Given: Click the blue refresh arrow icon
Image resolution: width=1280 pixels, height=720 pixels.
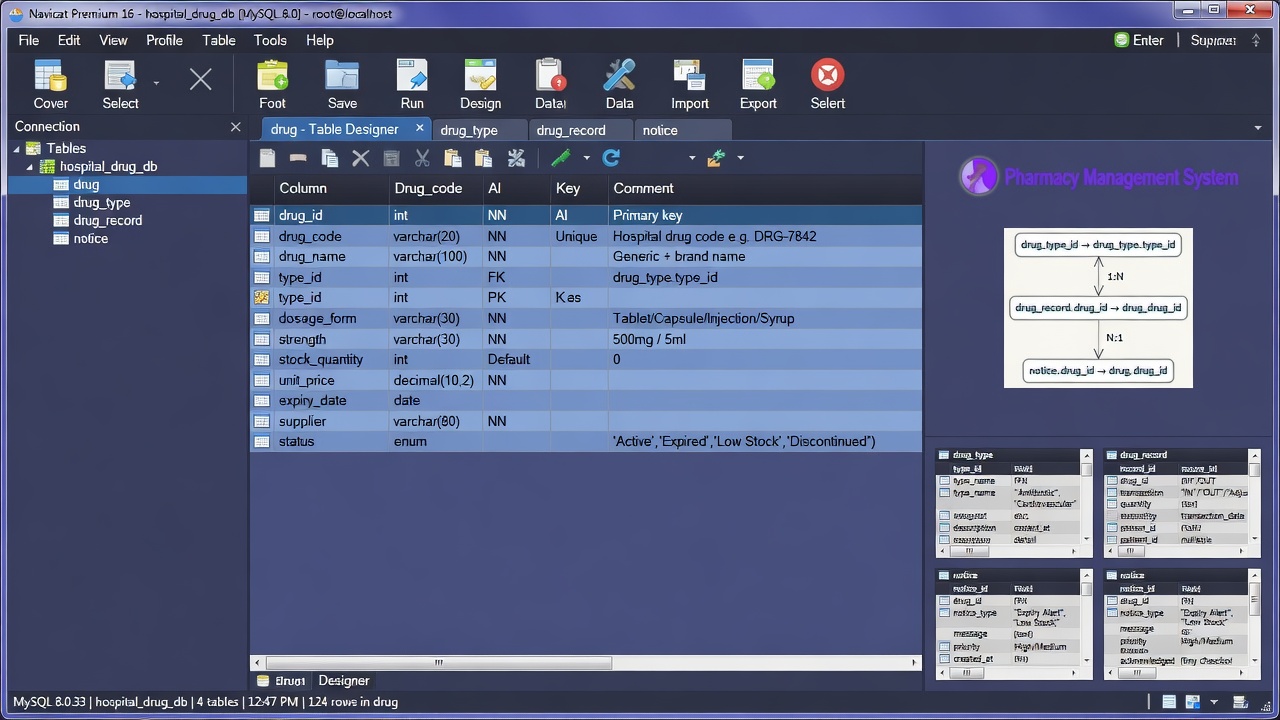Looking at the screenshot, I should (611, 158).
